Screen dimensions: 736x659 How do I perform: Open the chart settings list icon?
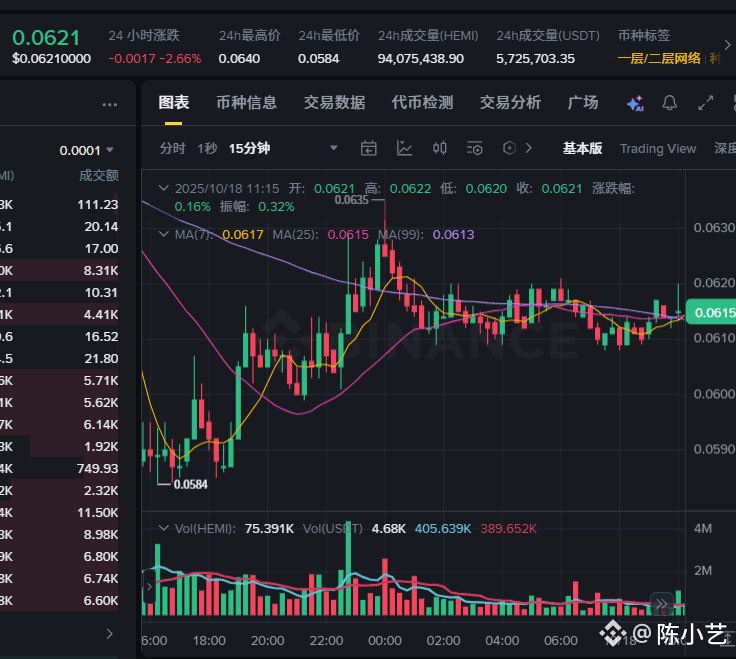point(475,148)
